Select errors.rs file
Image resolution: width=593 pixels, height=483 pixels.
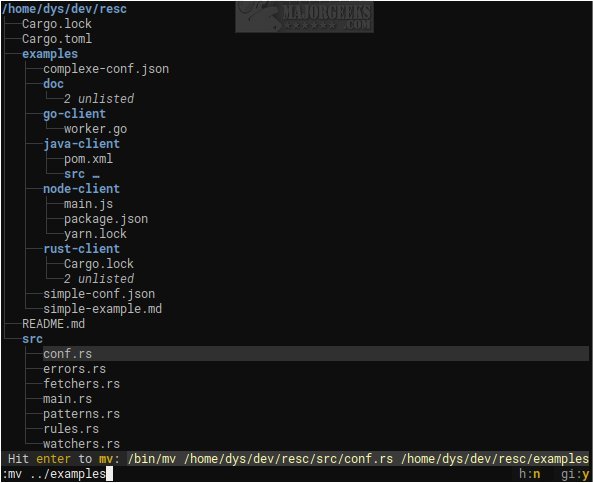[75, 369]
